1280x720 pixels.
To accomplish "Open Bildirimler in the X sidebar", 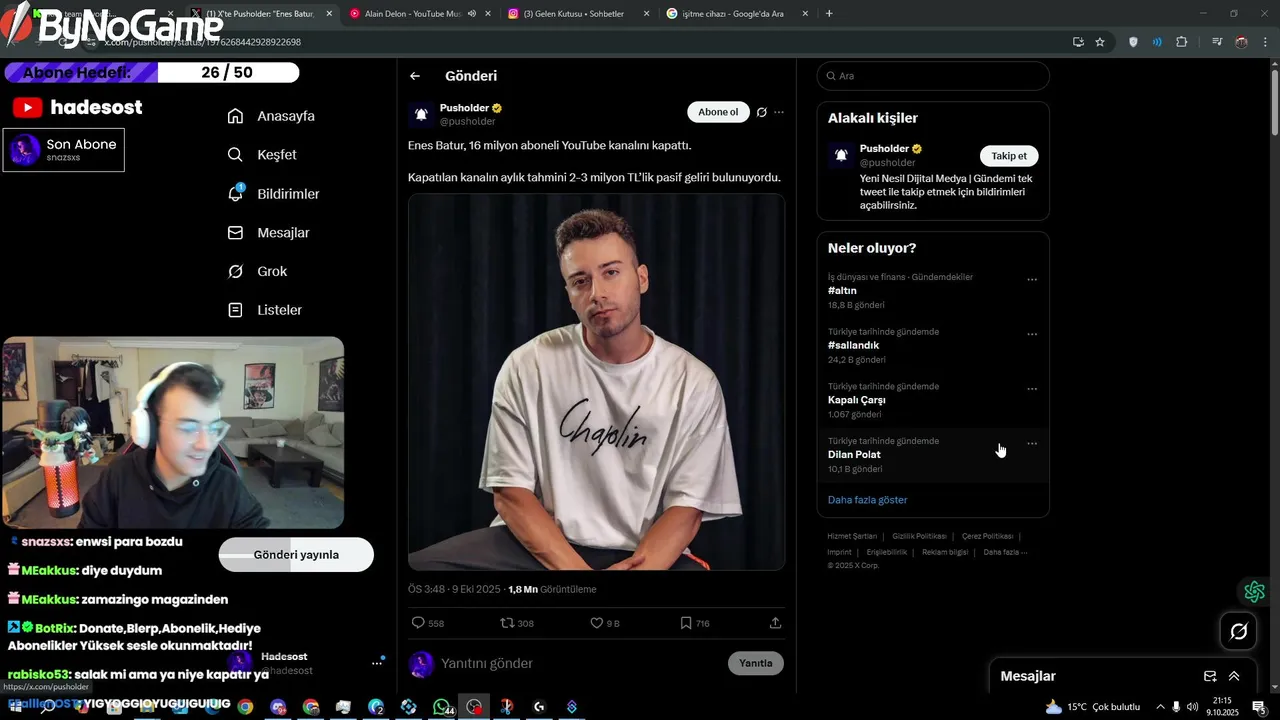I will click(x=273, y=194).
